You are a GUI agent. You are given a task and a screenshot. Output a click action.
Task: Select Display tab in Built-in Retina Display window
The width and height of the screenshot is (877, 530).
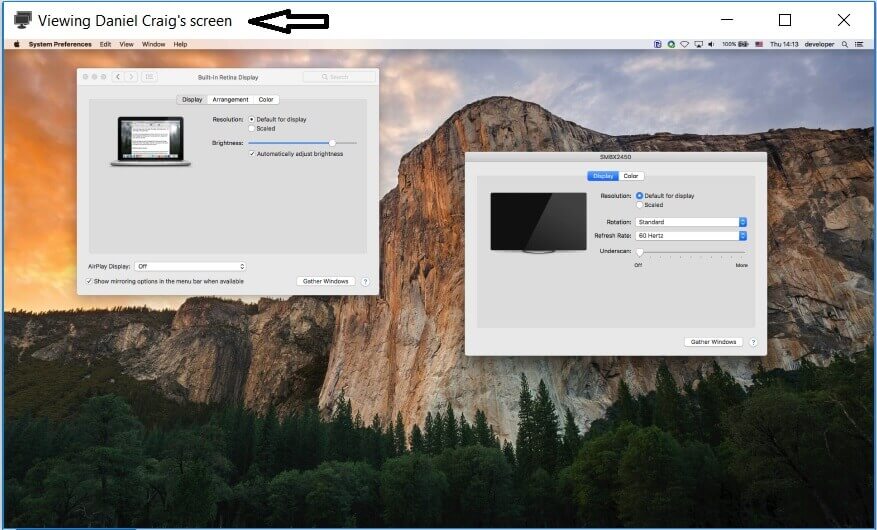pyautogui.click(x=192, y=100)
